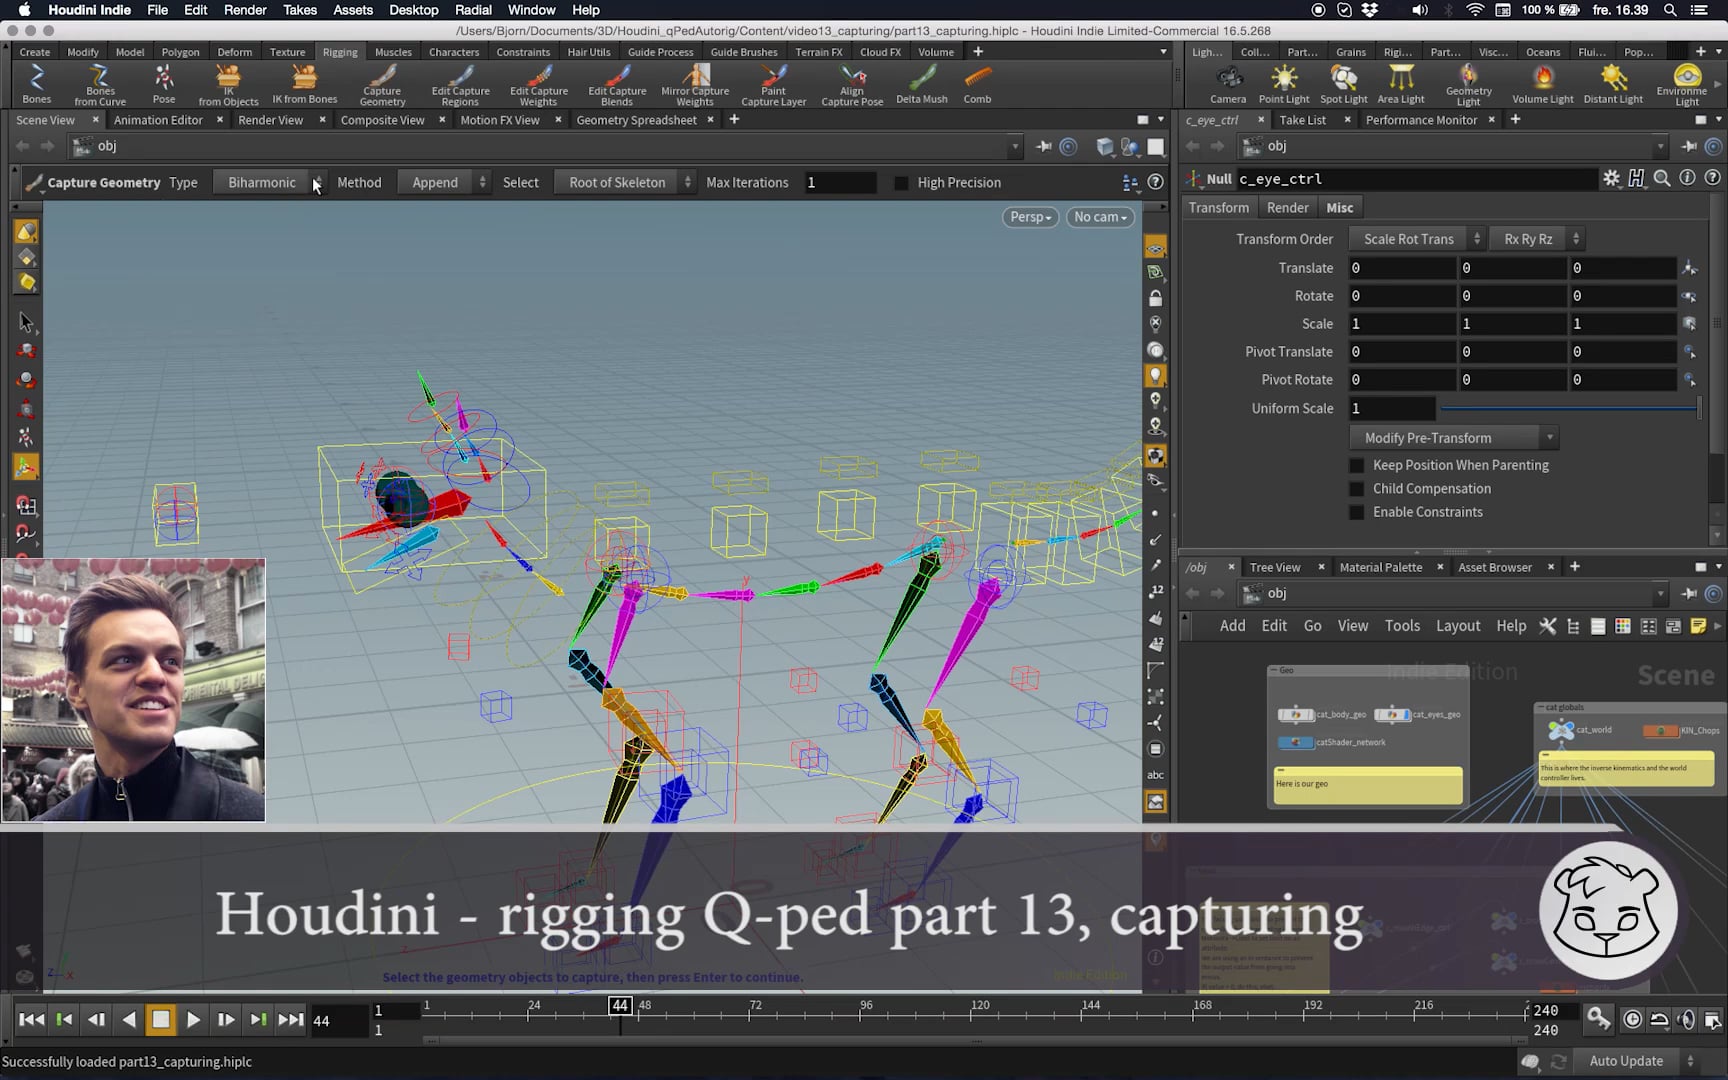Open the Layout menu in network editor
The width and height of the screenshot is (1728, 1080).
click(x=1458, y=626)
